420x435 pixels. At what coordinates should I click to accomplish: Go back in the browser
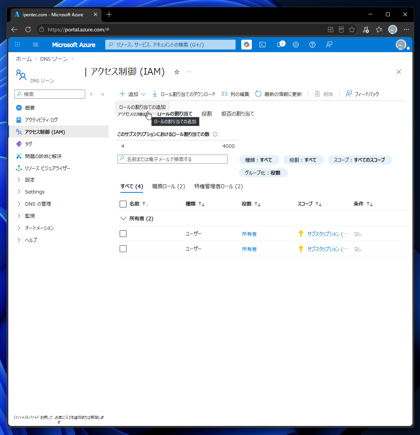(14, 30)
